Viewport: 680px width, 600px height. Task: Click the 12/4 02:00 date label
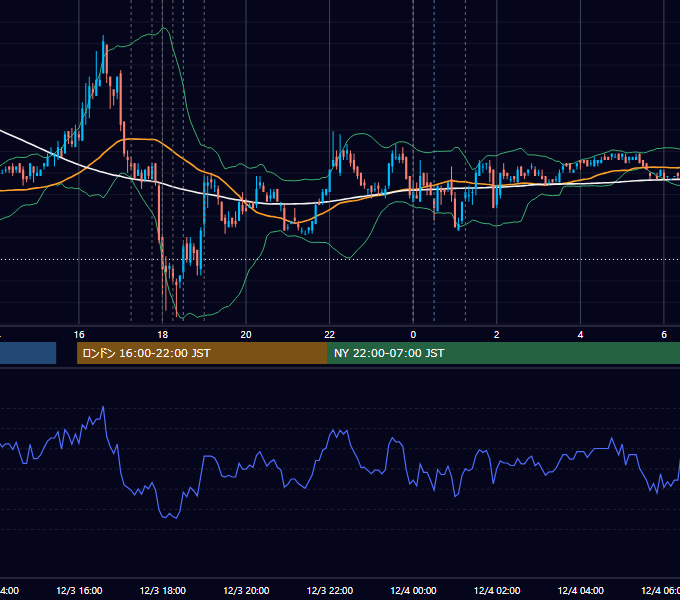tap(497, 590)
